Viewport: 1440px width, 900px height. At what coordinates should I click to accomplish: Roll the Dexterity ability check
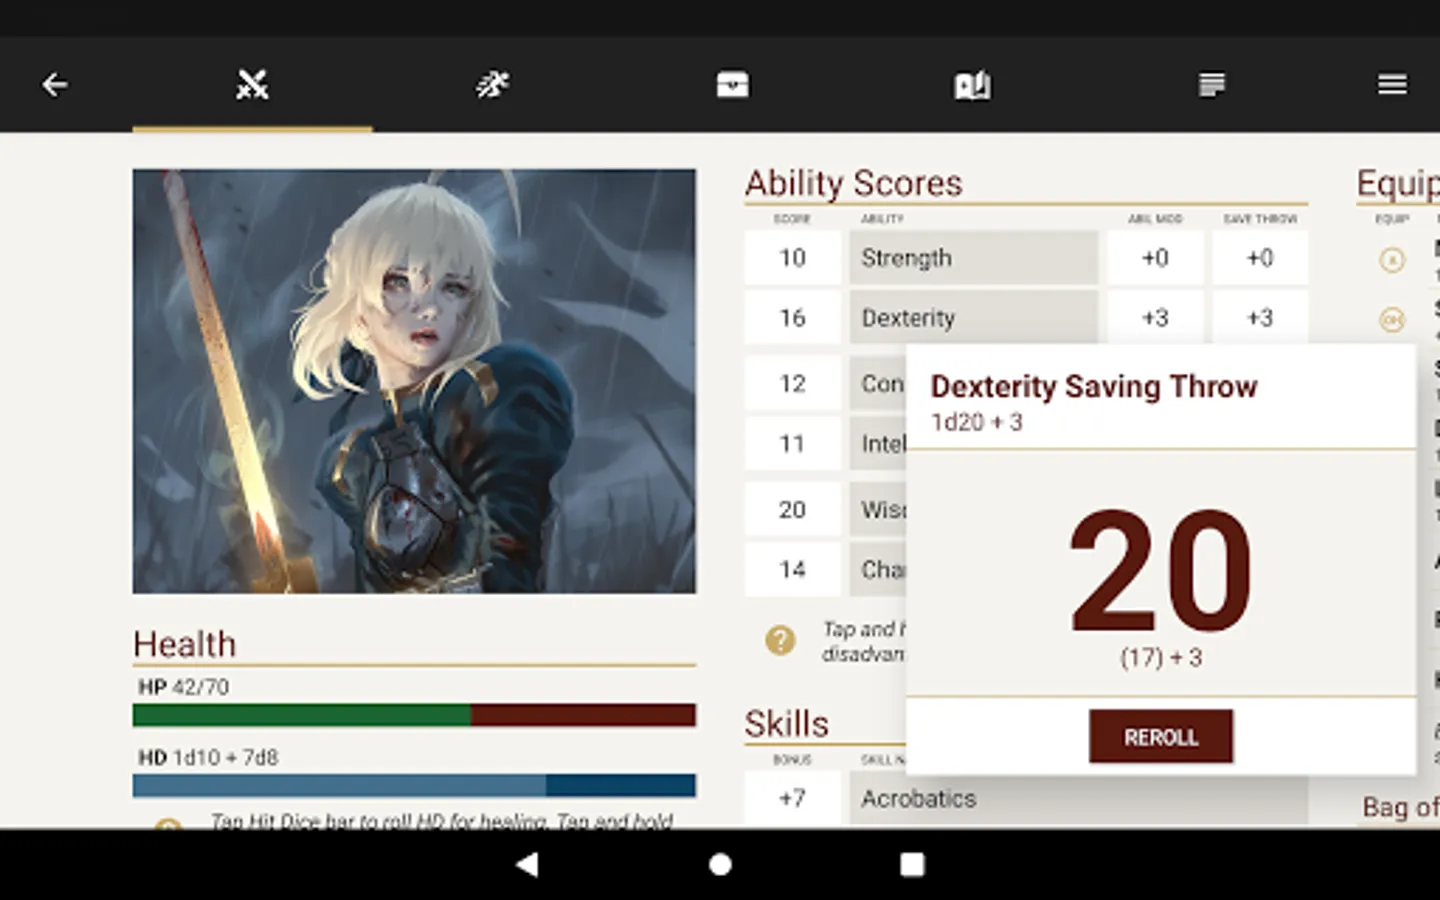974,318
